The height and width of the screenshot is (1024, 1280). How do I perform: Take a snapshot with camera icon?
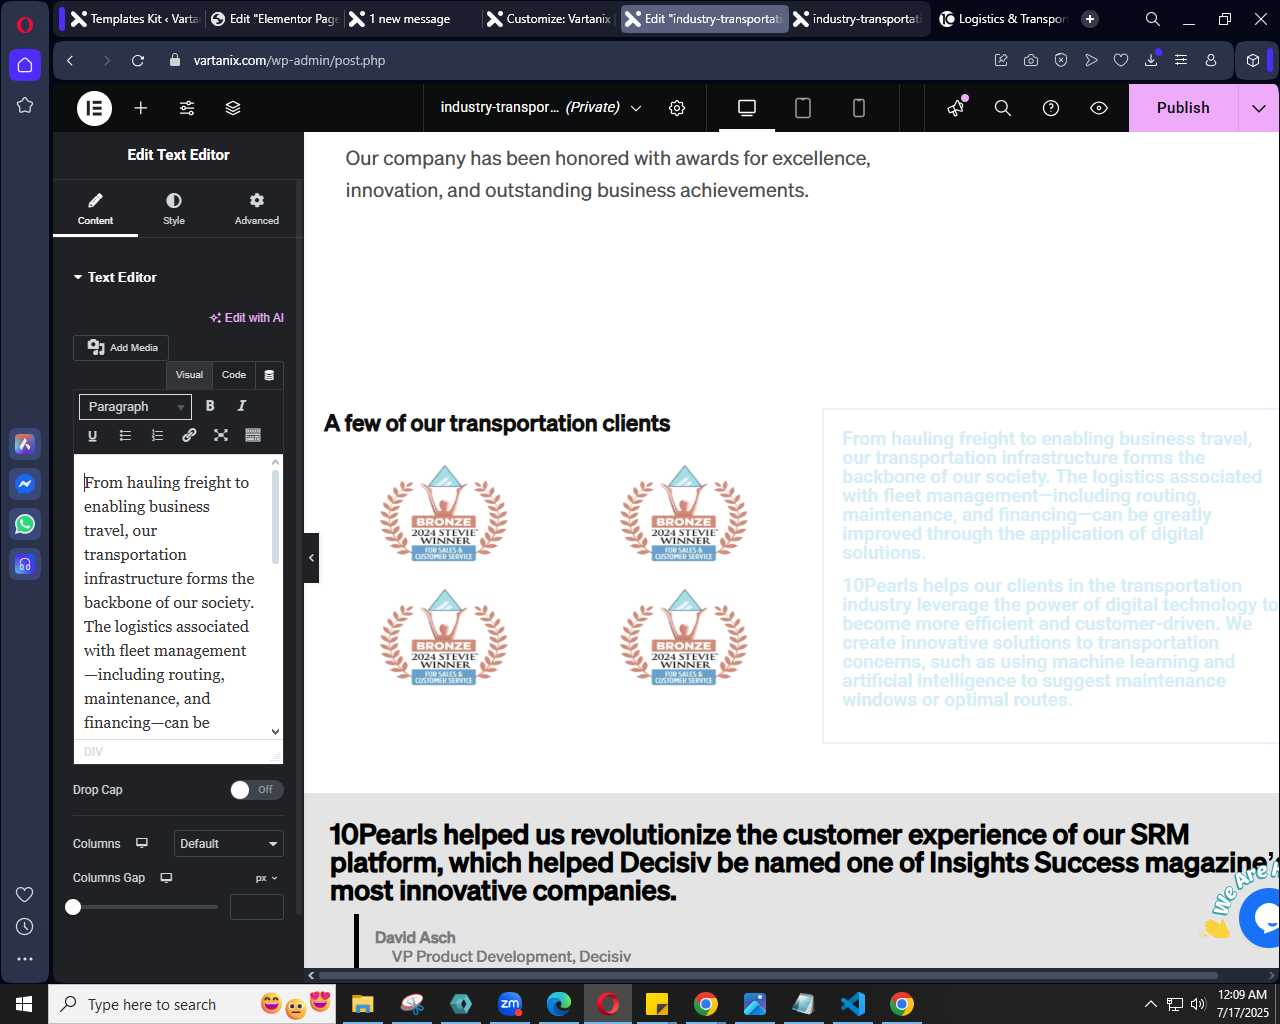(x=1031, y=61)
